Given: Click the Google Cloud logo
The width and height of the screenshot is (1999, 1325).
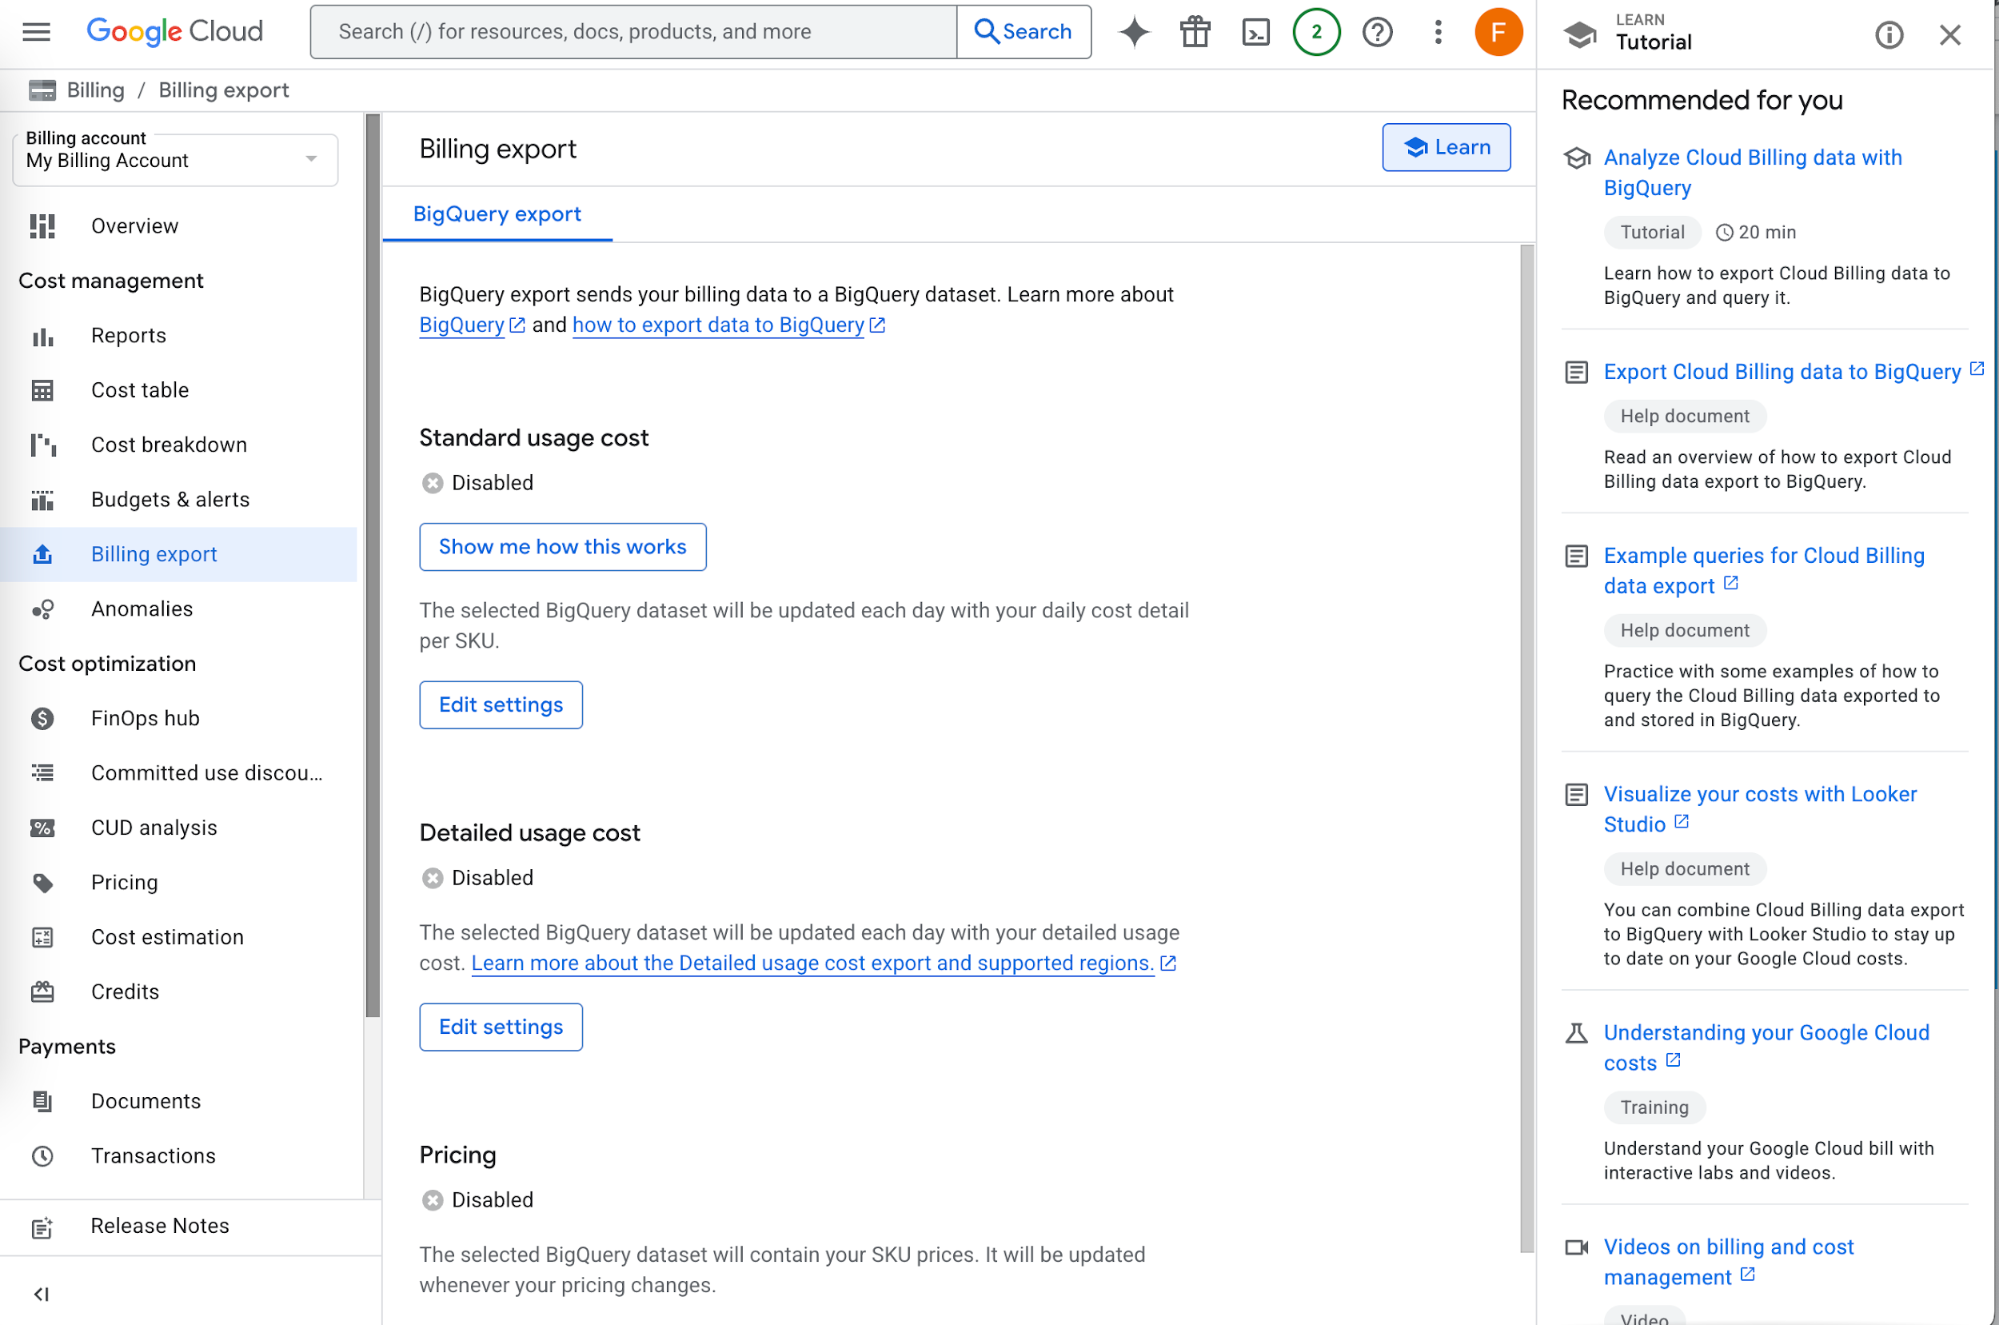Looking at the screenshot, I should point(175,32).
